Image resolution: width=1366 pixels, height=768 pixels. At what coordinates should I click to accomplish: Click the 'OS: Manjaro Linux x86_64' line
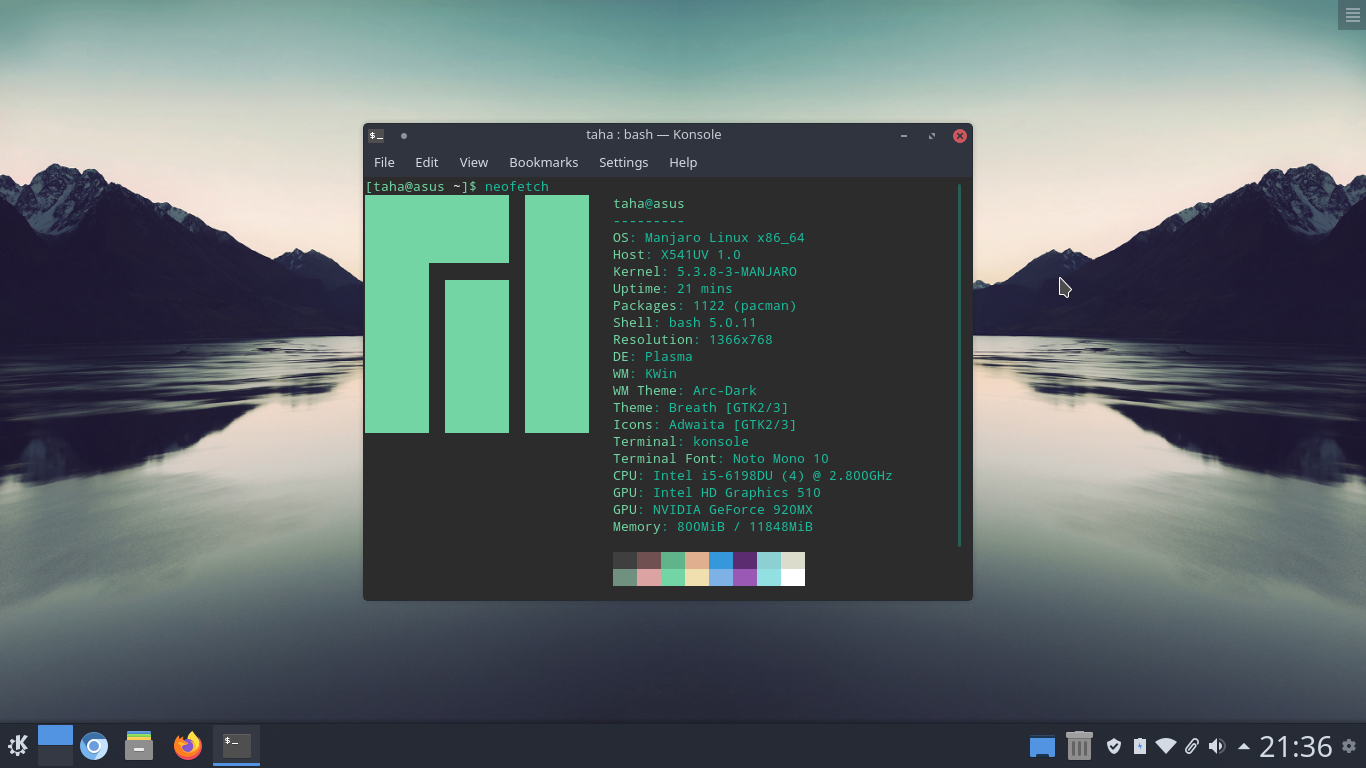point(709,238)
